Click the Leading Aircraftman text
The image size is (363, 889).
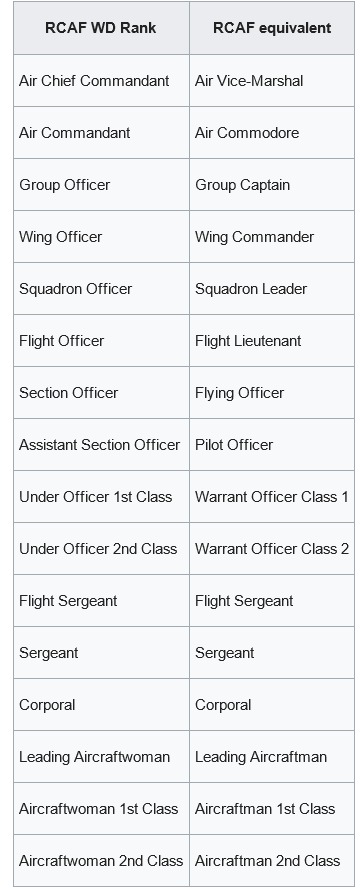coord(261,756)
